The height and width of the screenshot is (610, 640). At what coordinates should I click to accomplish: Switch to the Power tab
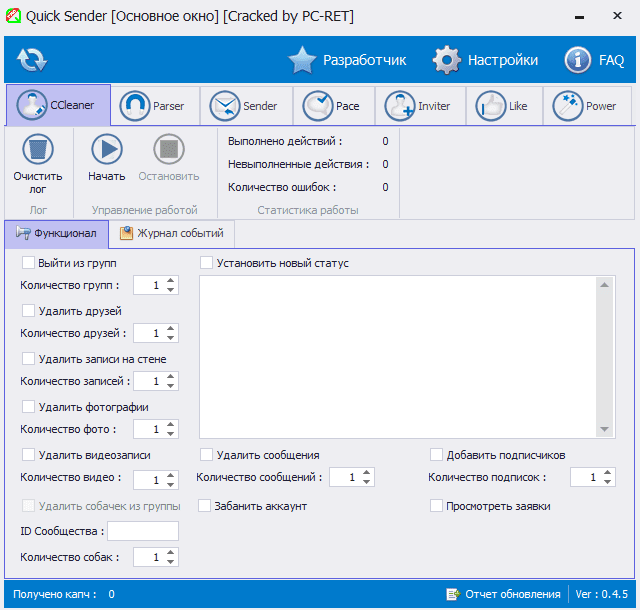coord(587,106)
